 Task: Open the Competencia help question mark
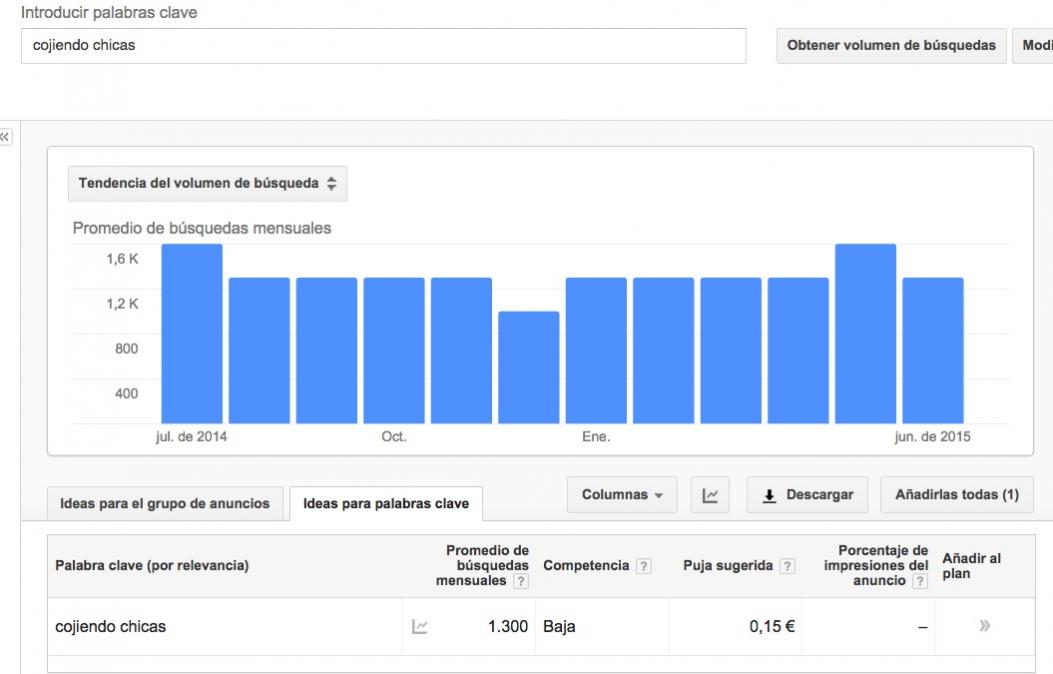(x=644, y=566)
